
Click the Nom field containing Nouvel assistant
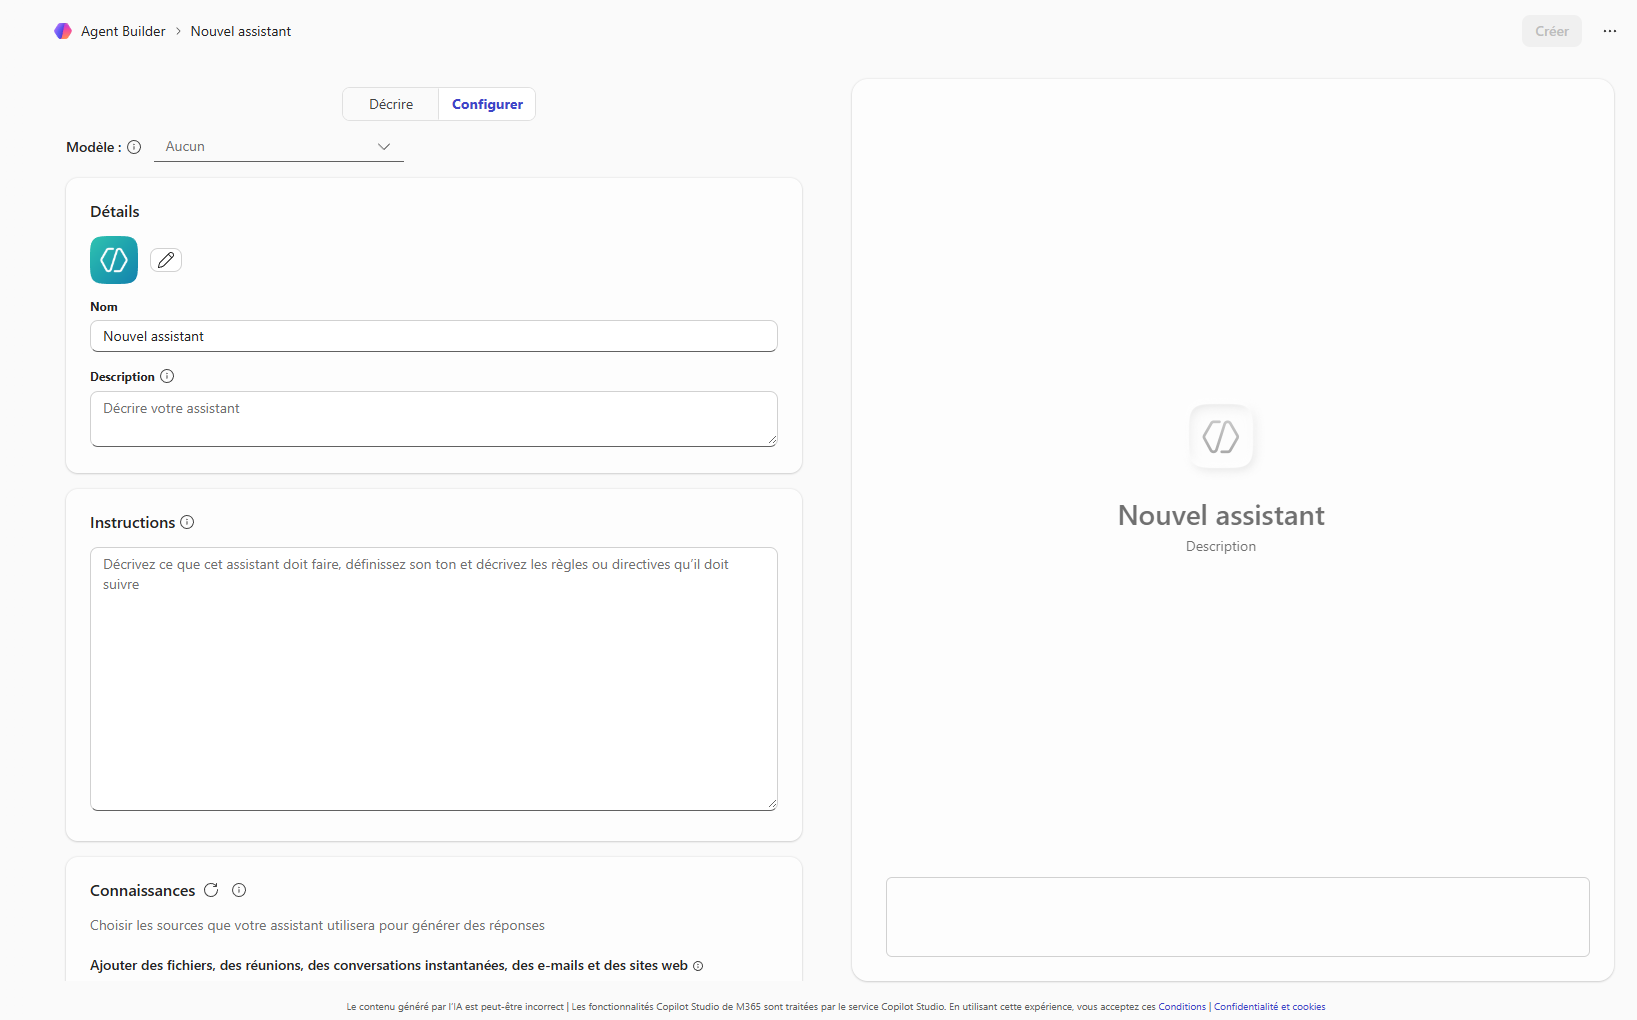[433, 336]
